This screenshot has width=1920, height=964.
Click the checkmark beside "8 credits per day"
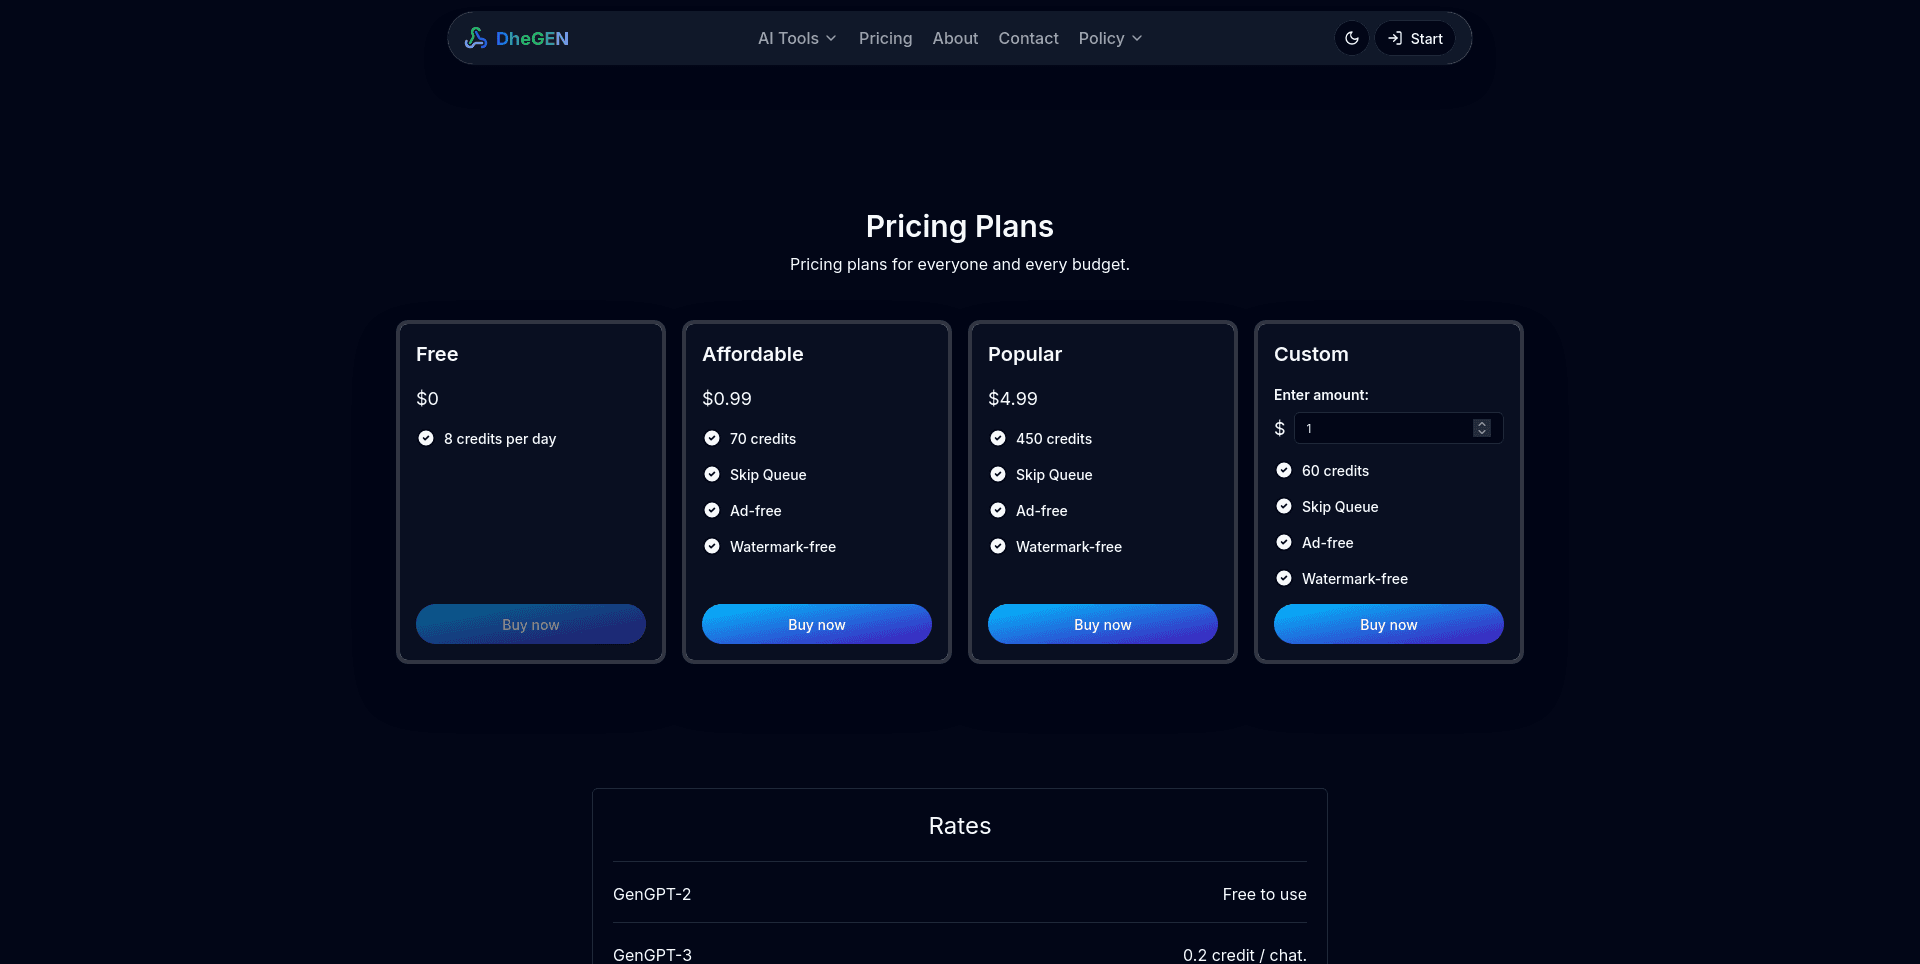pos(425,438)
